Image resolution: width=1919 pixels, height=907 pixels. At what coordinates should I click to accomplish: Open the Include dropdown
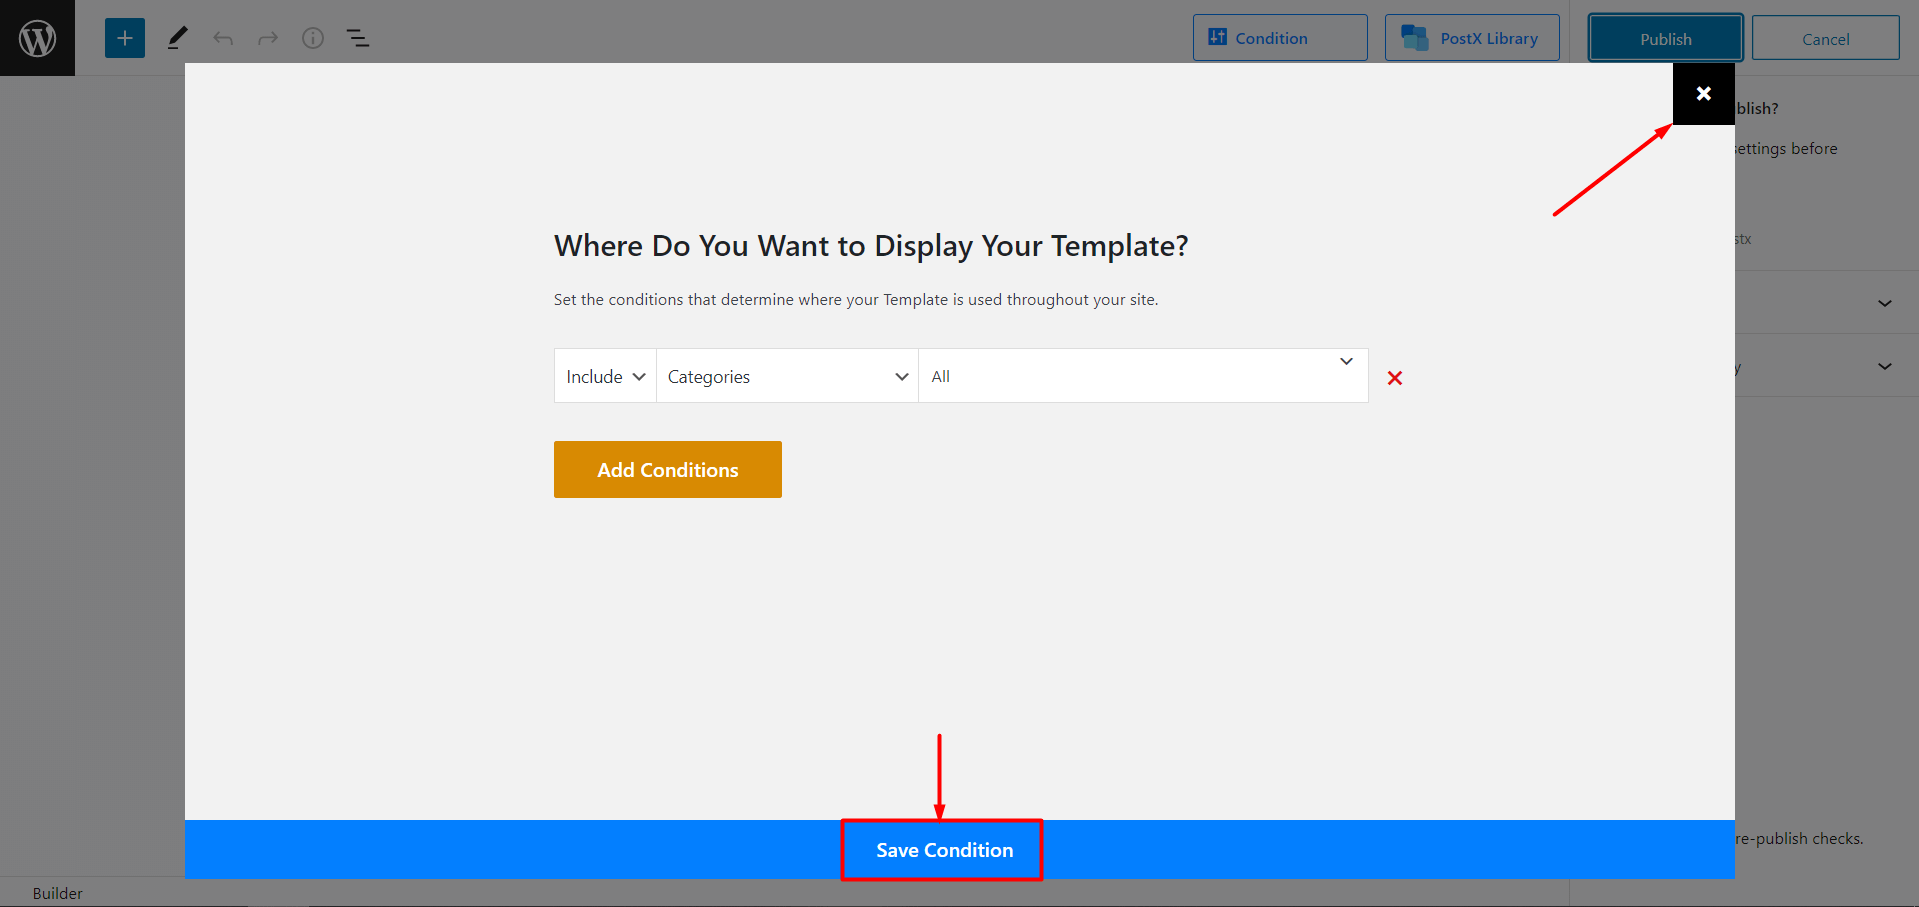pyautogui.click(x=604, y=375)
